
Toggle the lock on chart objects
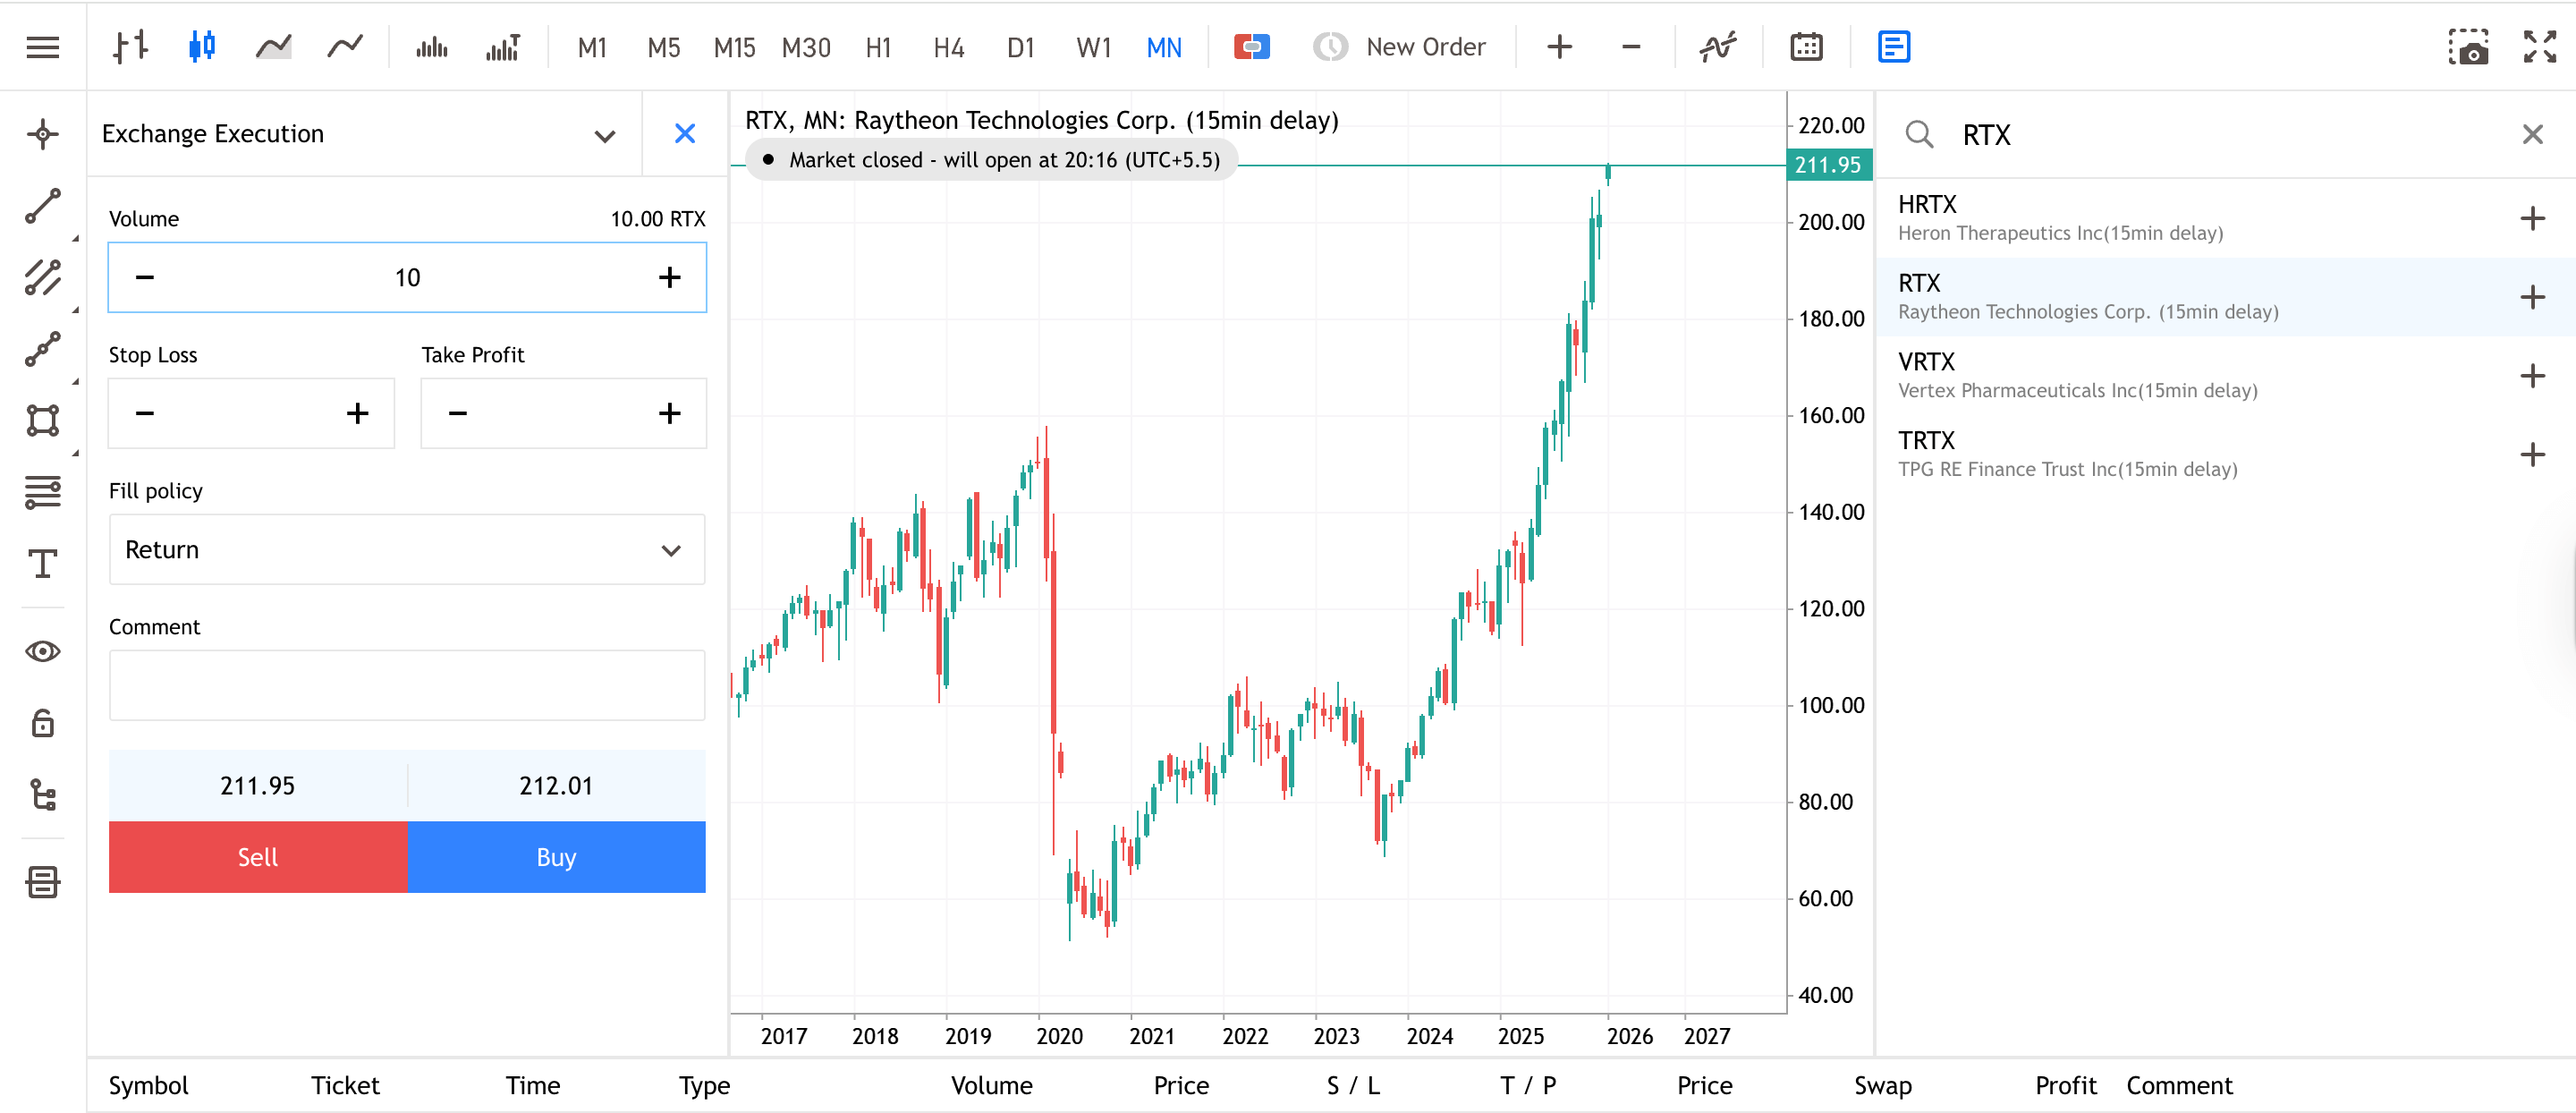coord(41,723)
